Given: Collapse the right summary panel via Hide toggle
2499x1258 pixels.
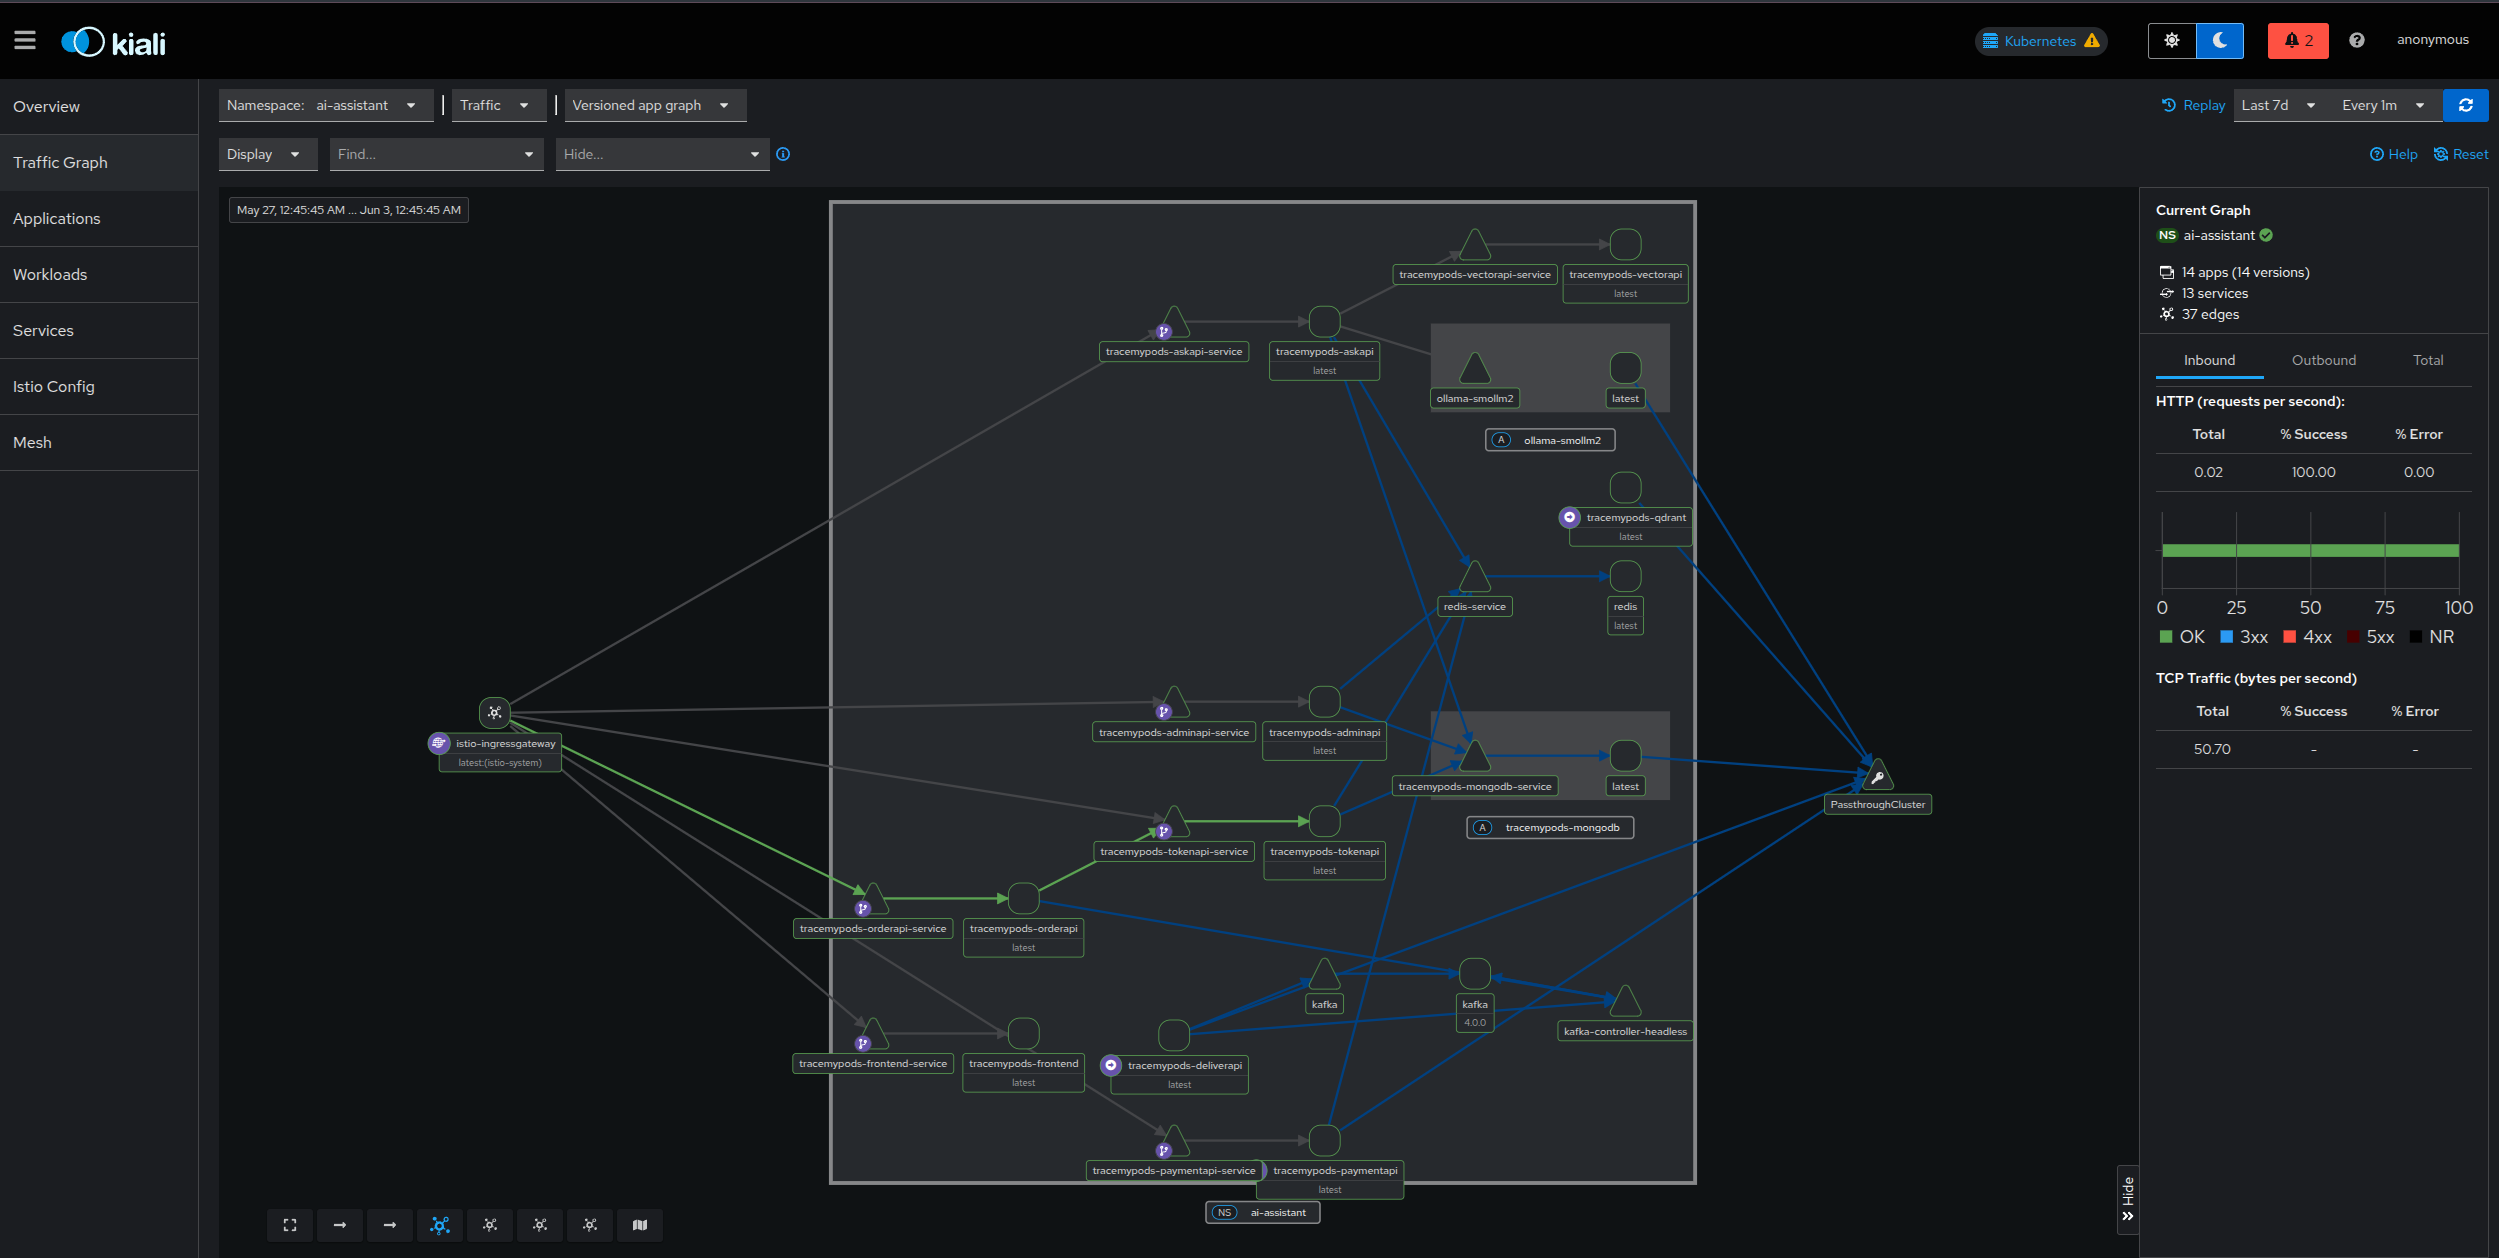Looking at the screenshot, I should pyautogui.click(x=2128, y=1199).
